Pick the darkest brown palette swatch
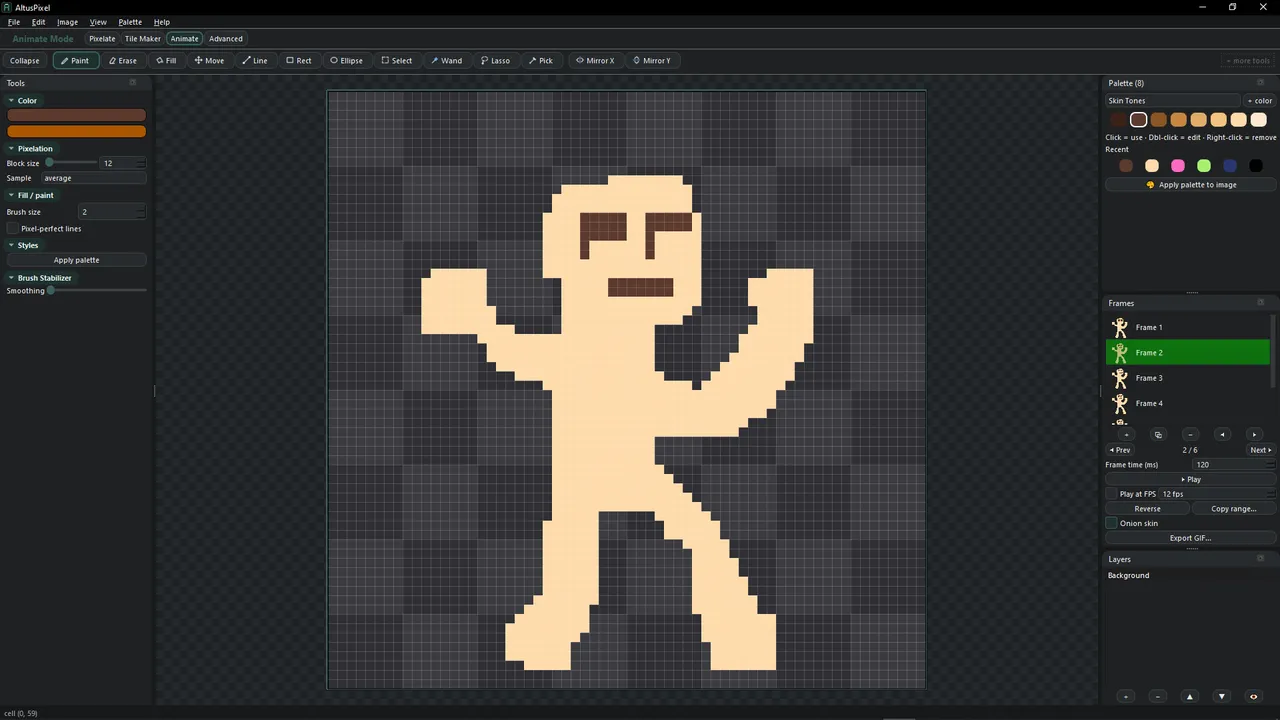The width and height of the screenshot is (1280, 720). click(1118, 120)
